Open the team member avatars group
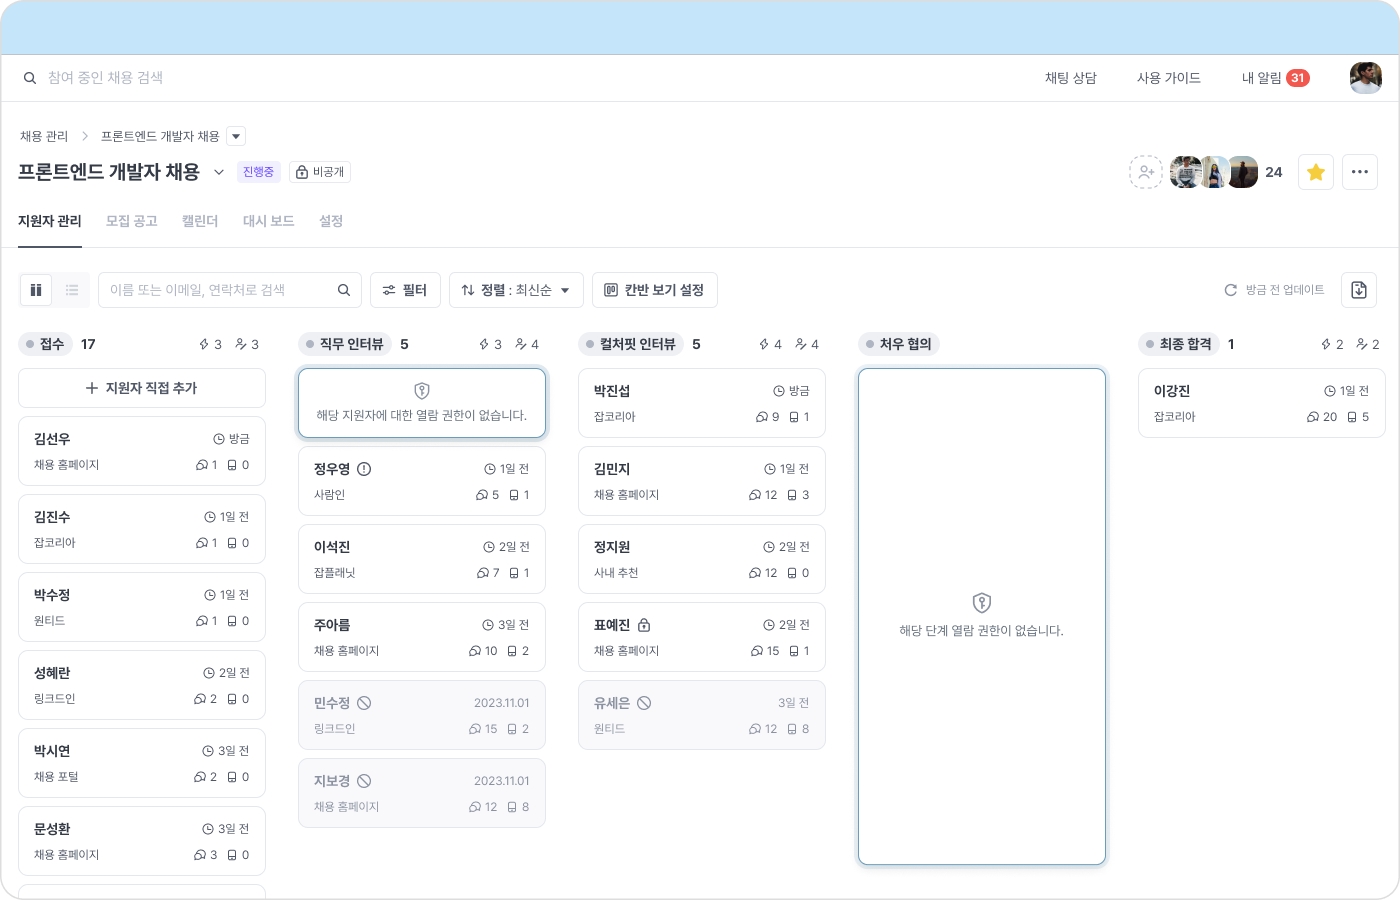 pos(1214,172)
